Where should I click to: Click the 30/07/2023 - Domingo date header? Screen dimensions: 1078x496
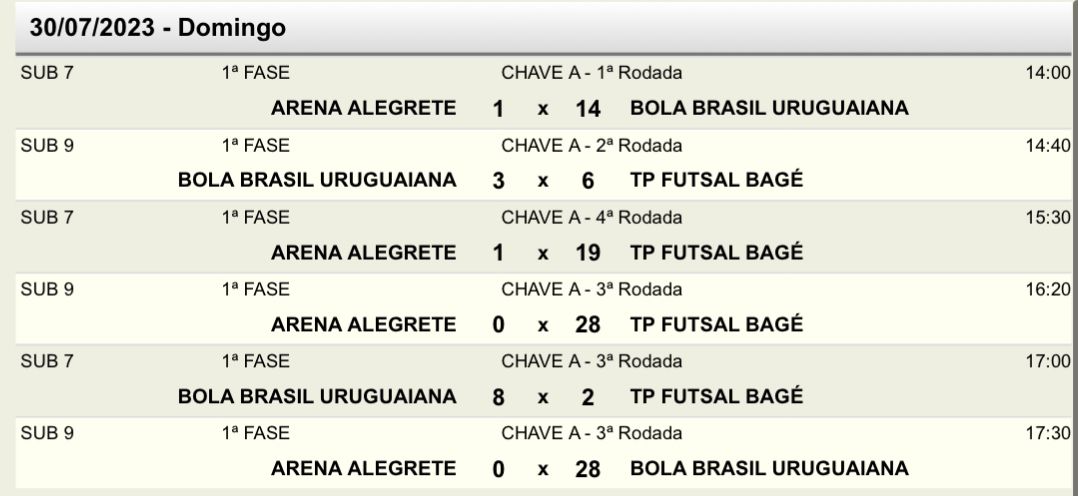[x=157, y=28]
